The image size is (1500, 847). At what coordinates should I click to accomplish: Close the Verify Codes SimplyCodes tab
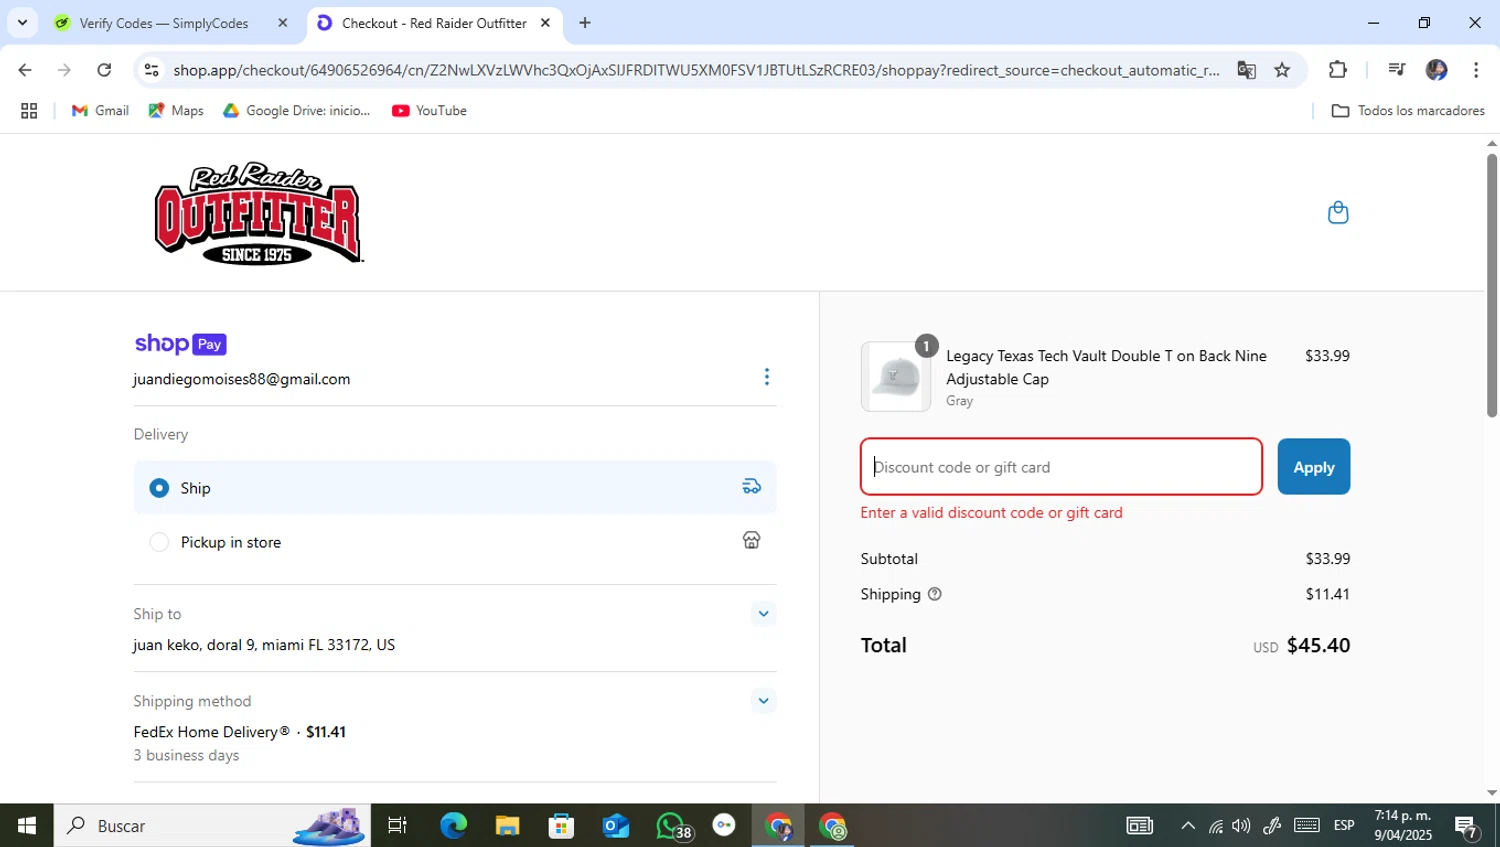point(283,23)
